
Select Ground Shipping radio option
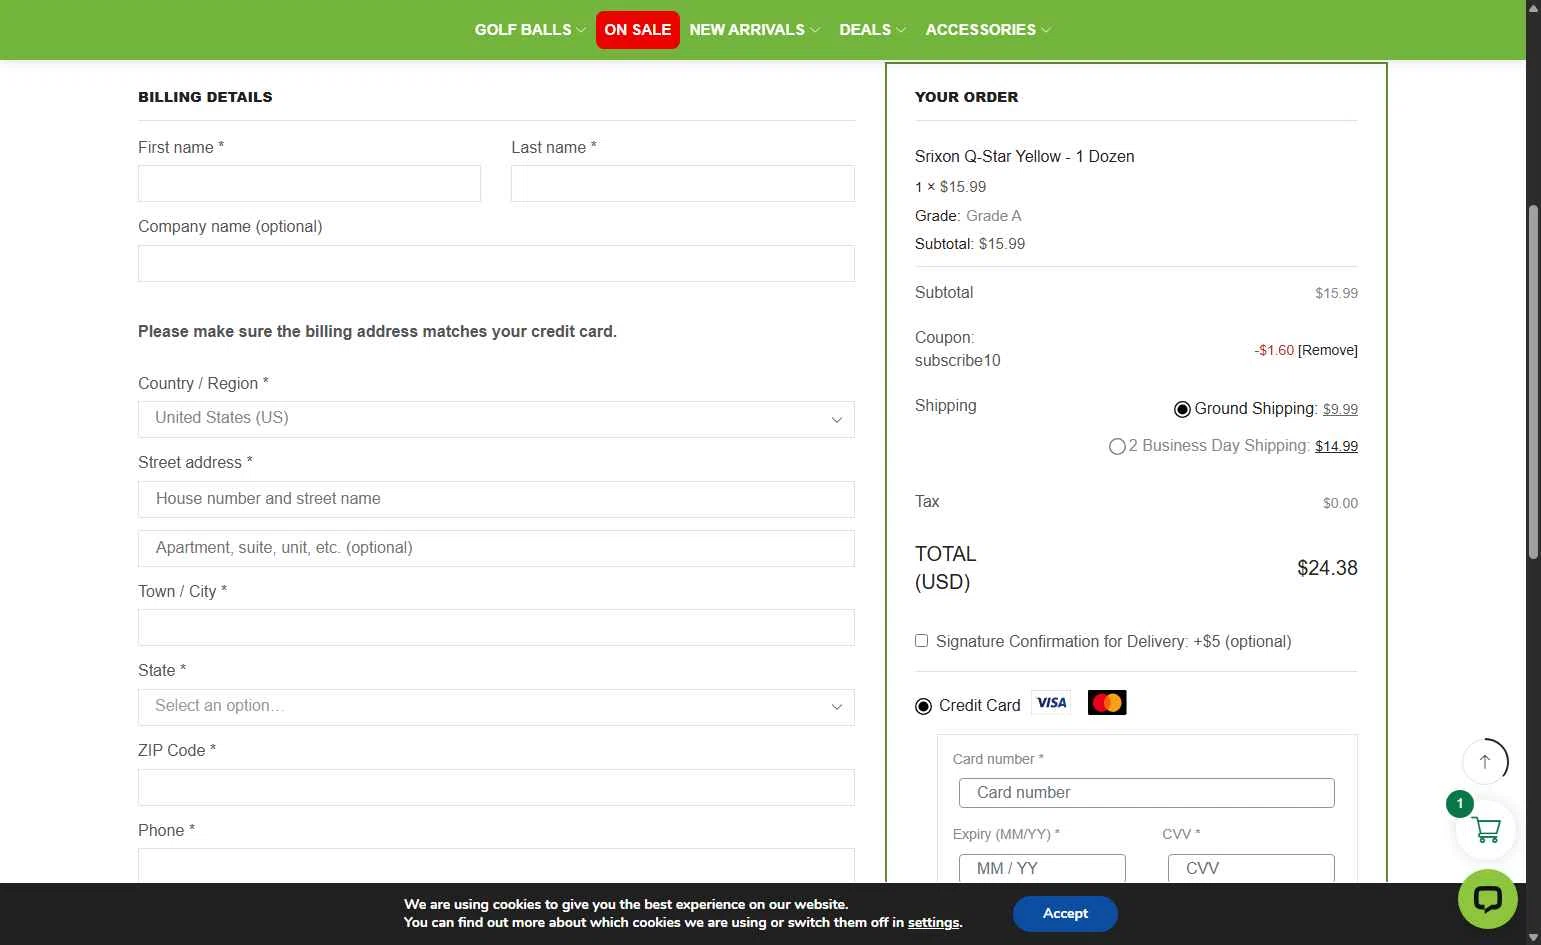[1182, 409]
